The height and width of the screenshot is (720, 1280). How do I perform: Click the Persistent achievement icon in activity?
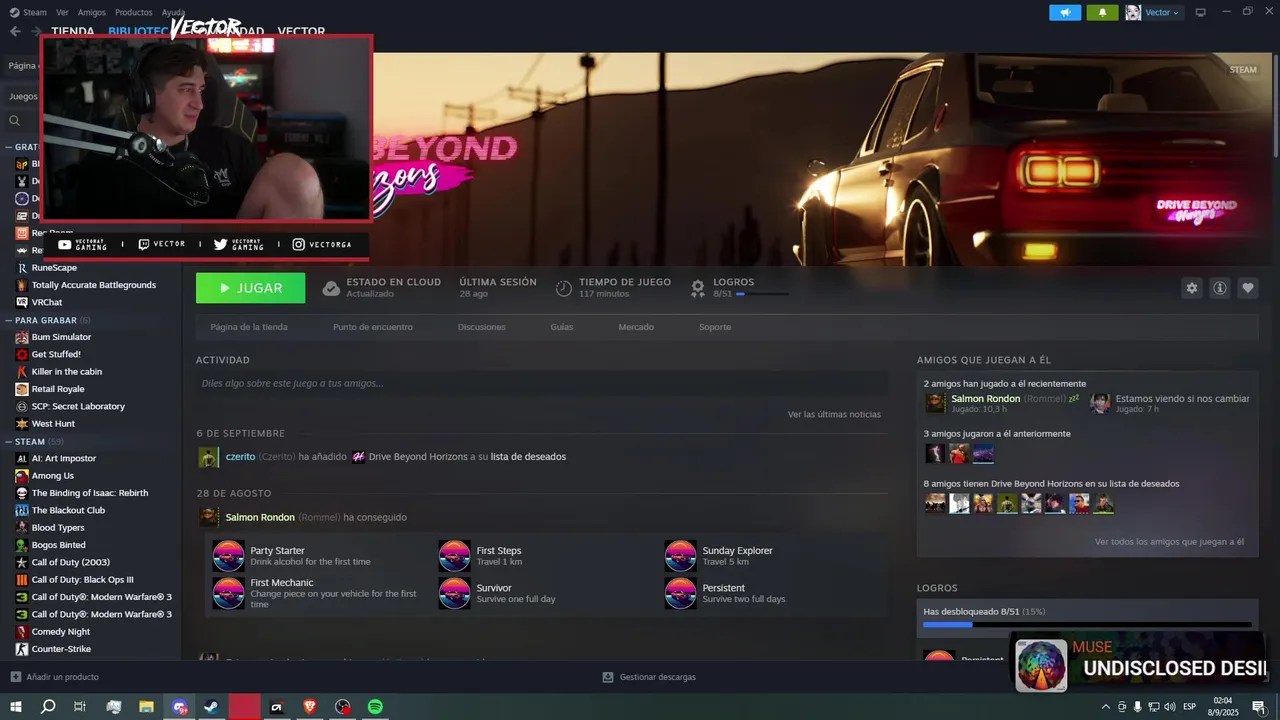[680, 593]
